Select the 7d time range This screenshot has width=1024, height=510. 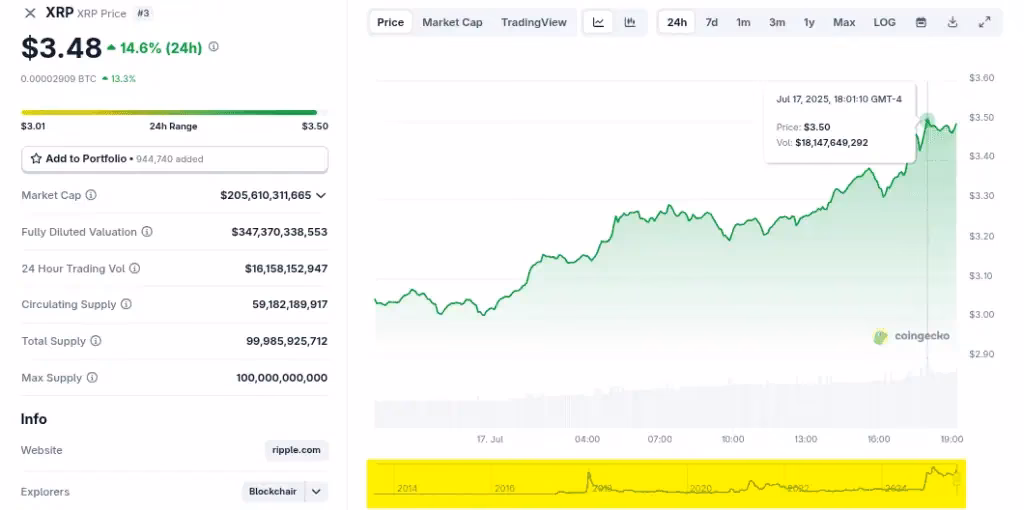coord(711,22)
